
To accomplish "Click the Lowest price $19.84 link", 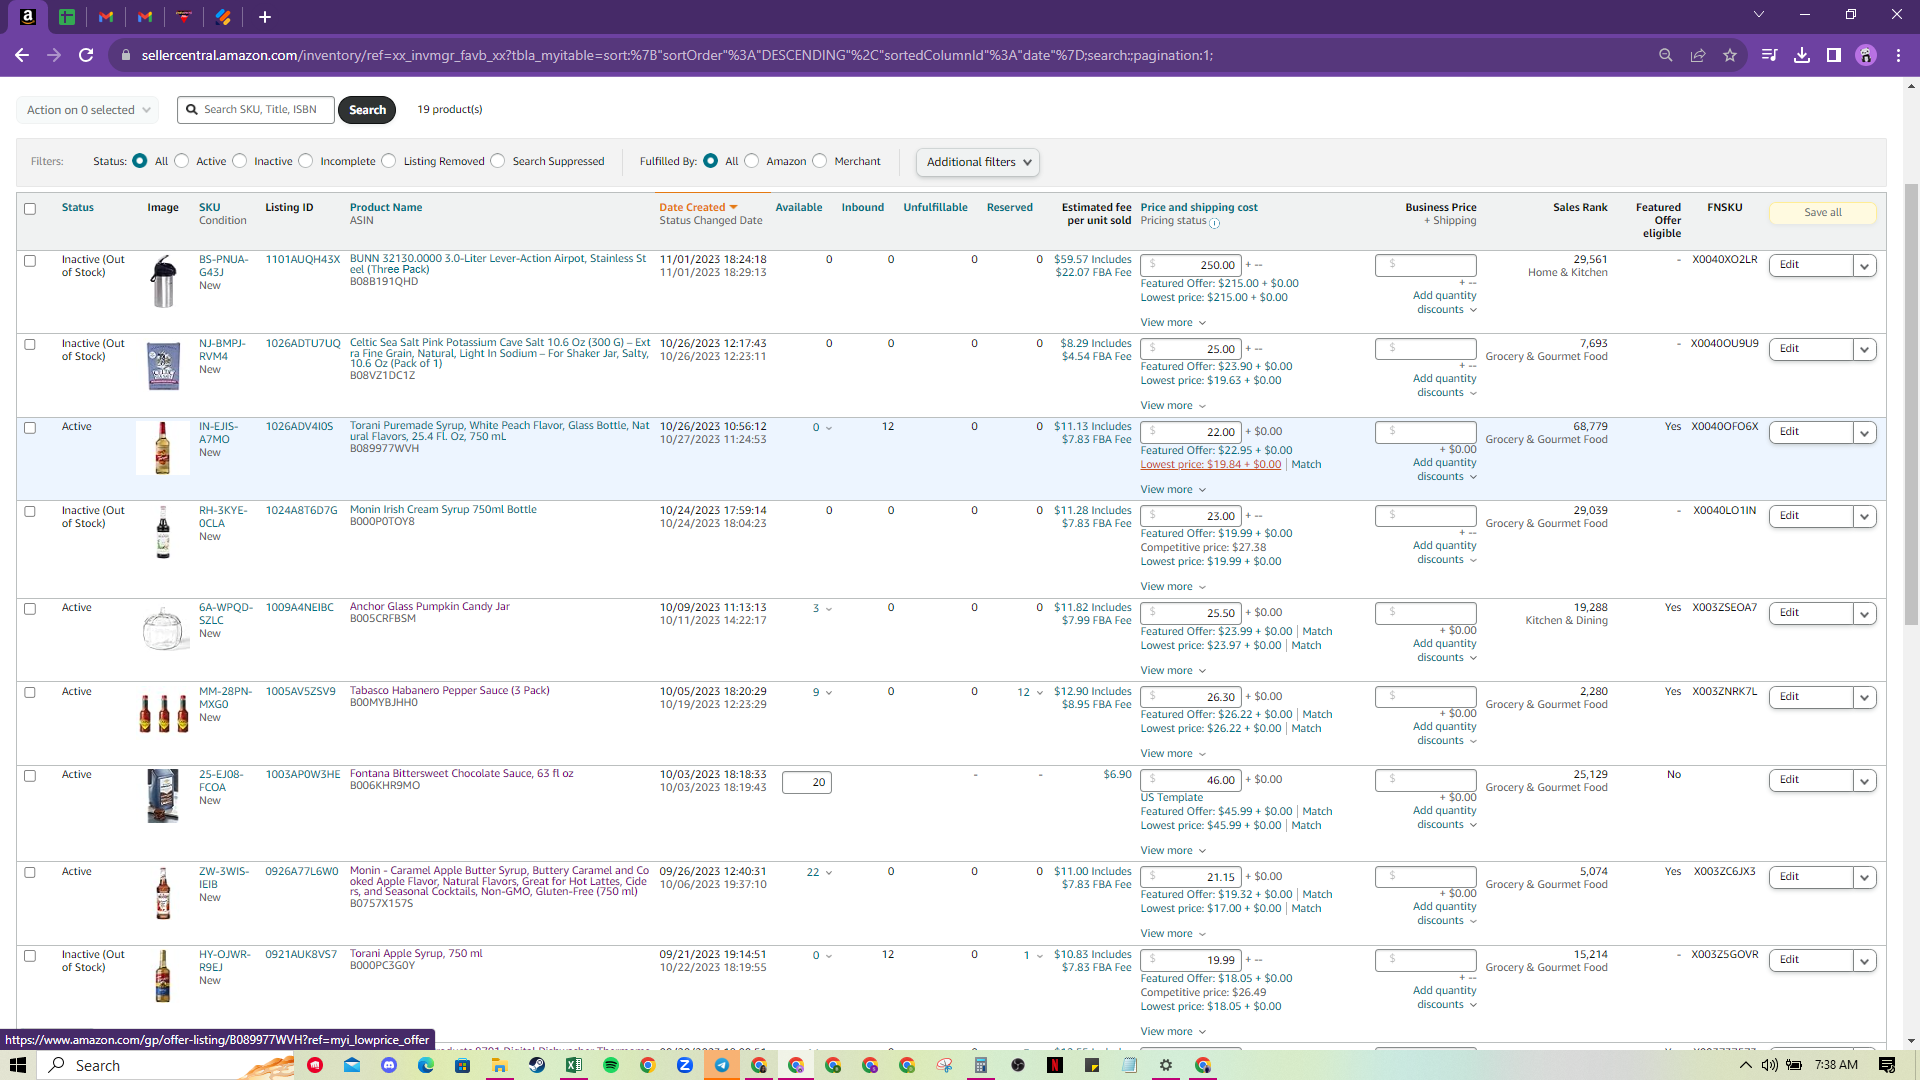I will coord(1210,465).
